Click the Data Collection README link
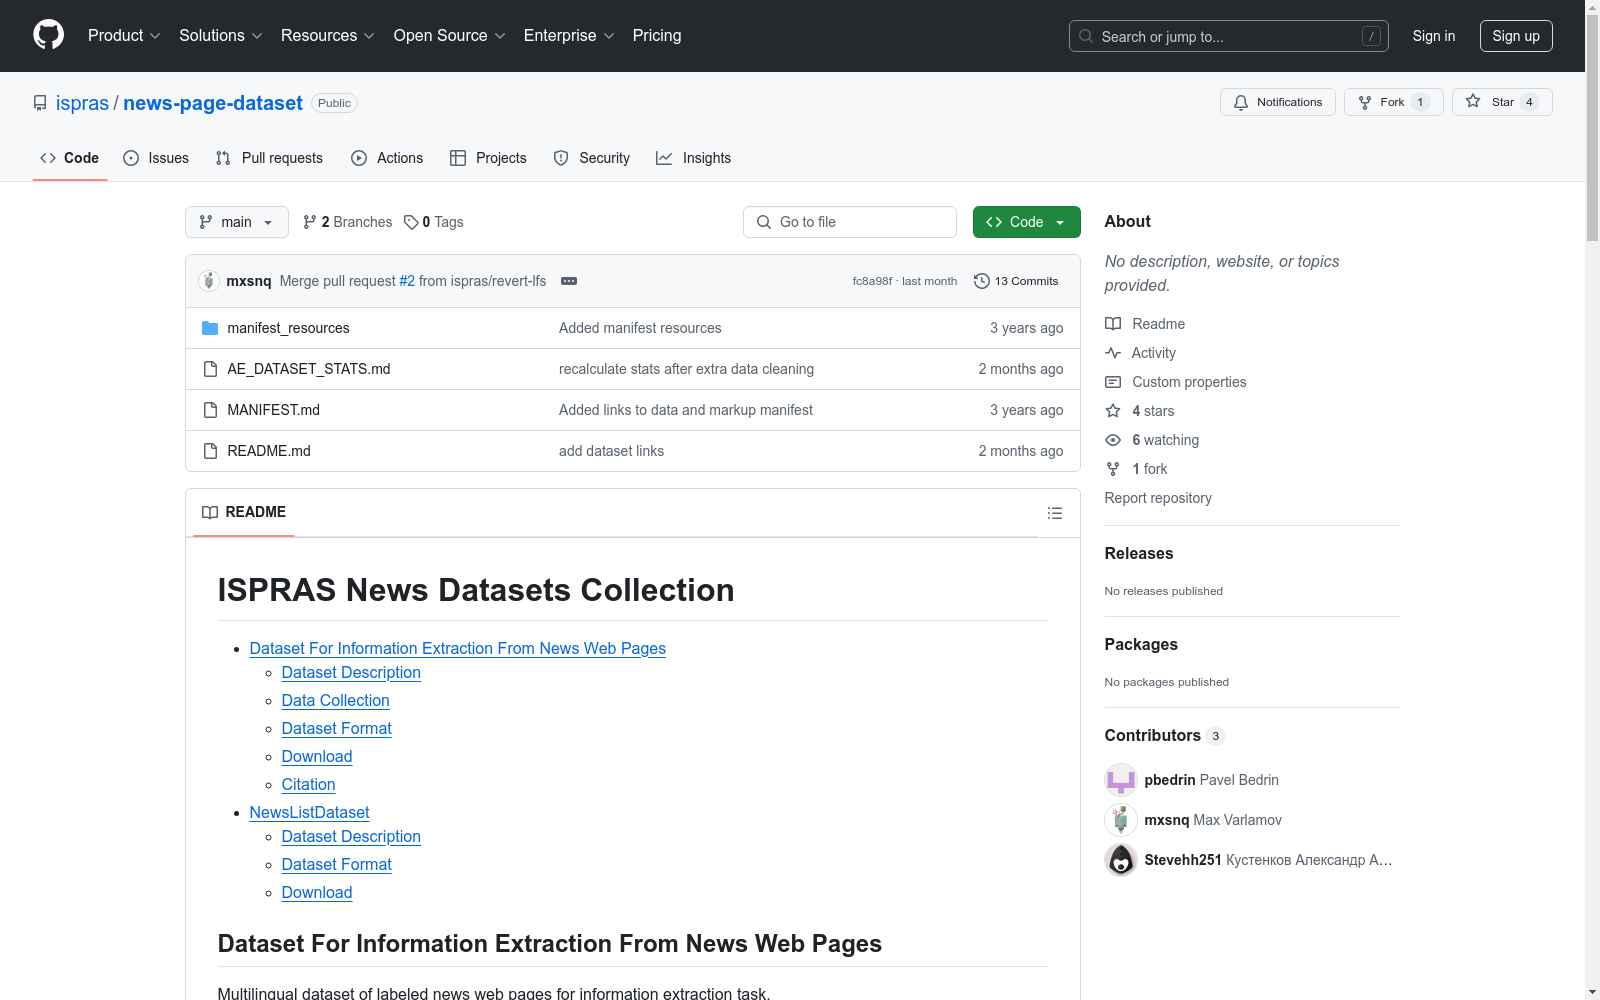The width and height of the screenshot is (1600, 1000). tap(335, 701)
